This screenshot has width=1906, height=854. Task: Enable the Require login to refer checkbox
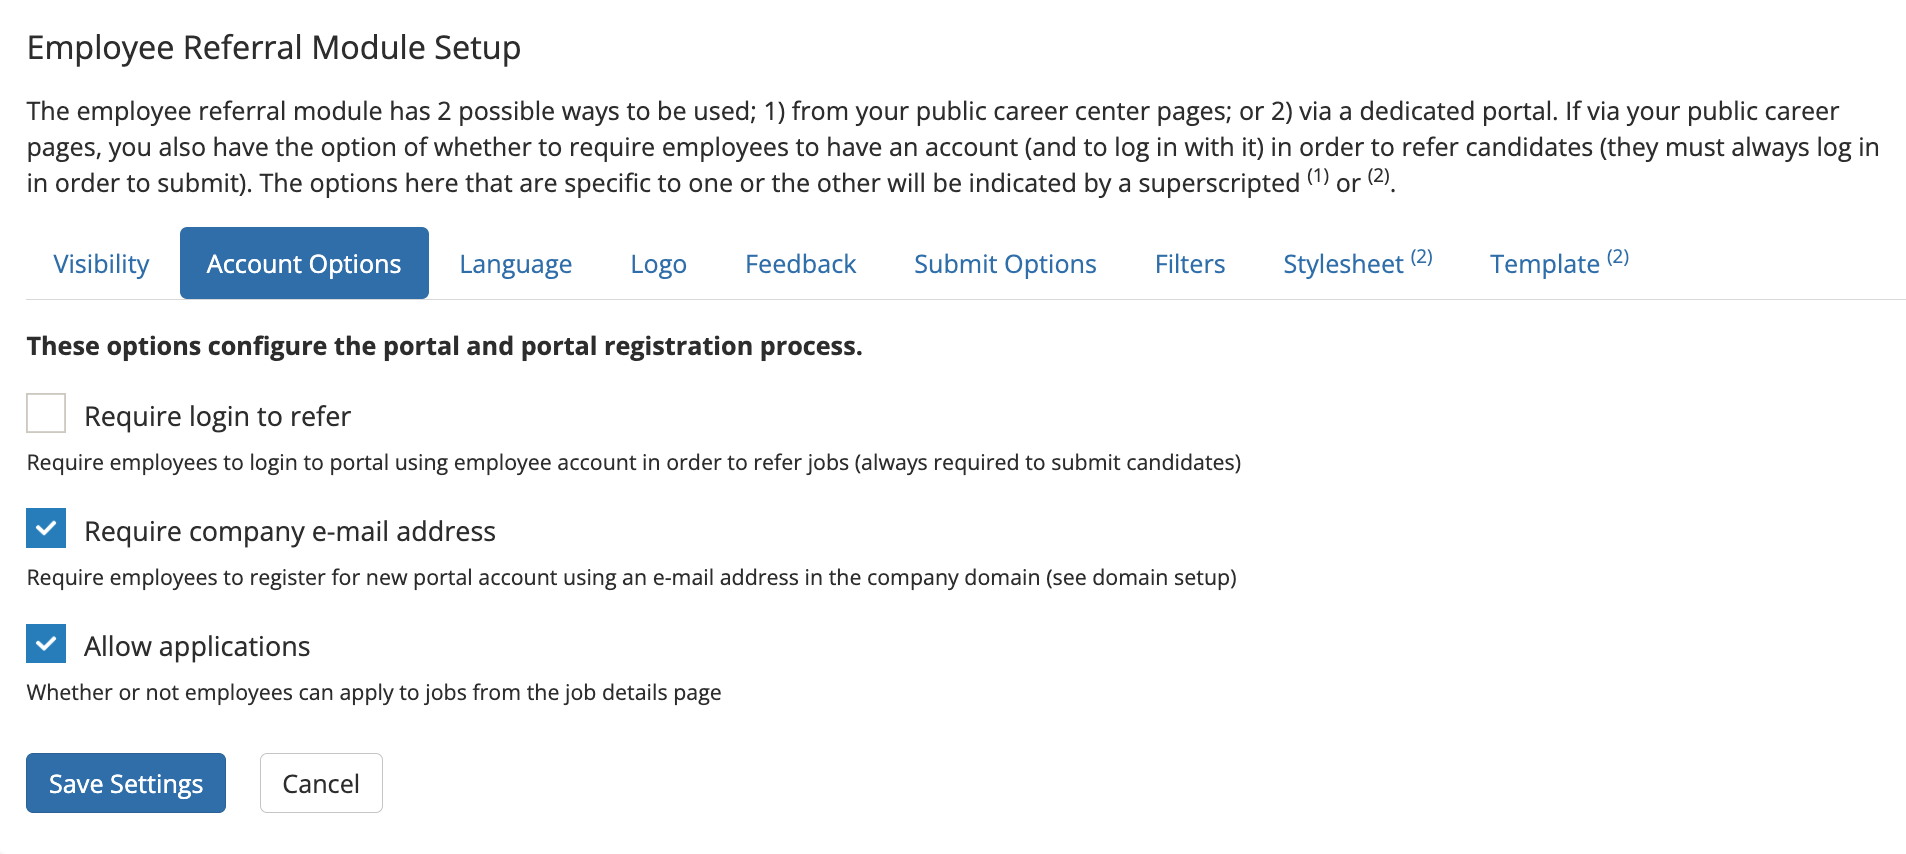pos(46,414)
